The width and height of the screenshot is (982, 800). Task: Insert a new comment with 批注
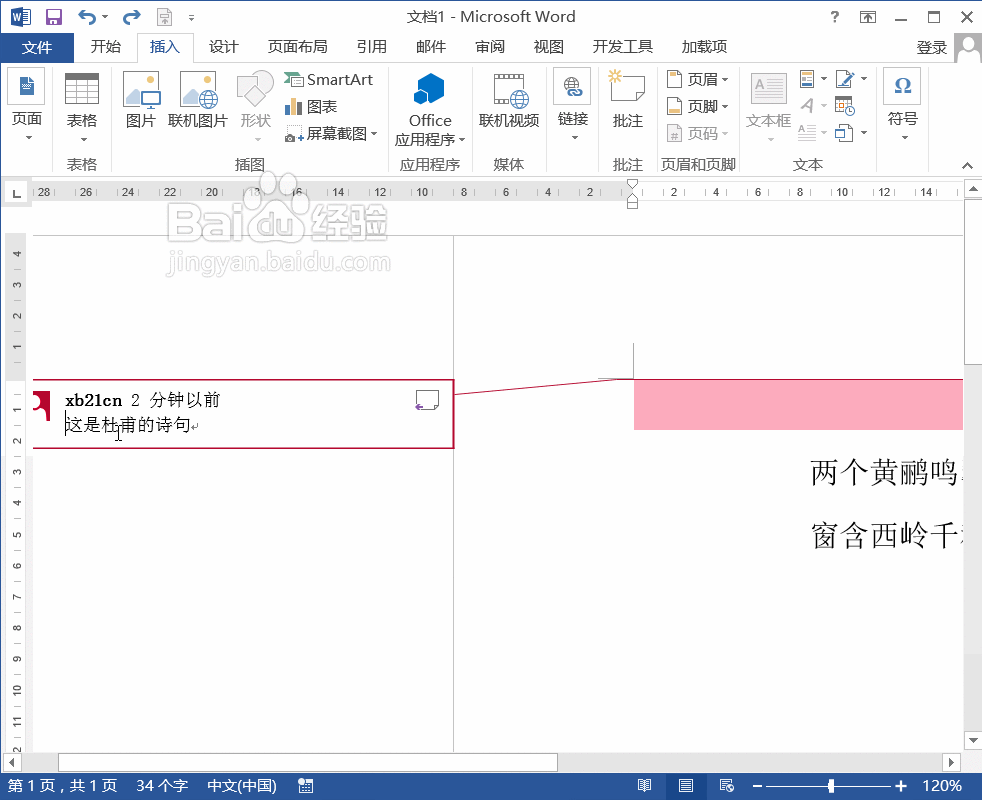click(627, 100)
